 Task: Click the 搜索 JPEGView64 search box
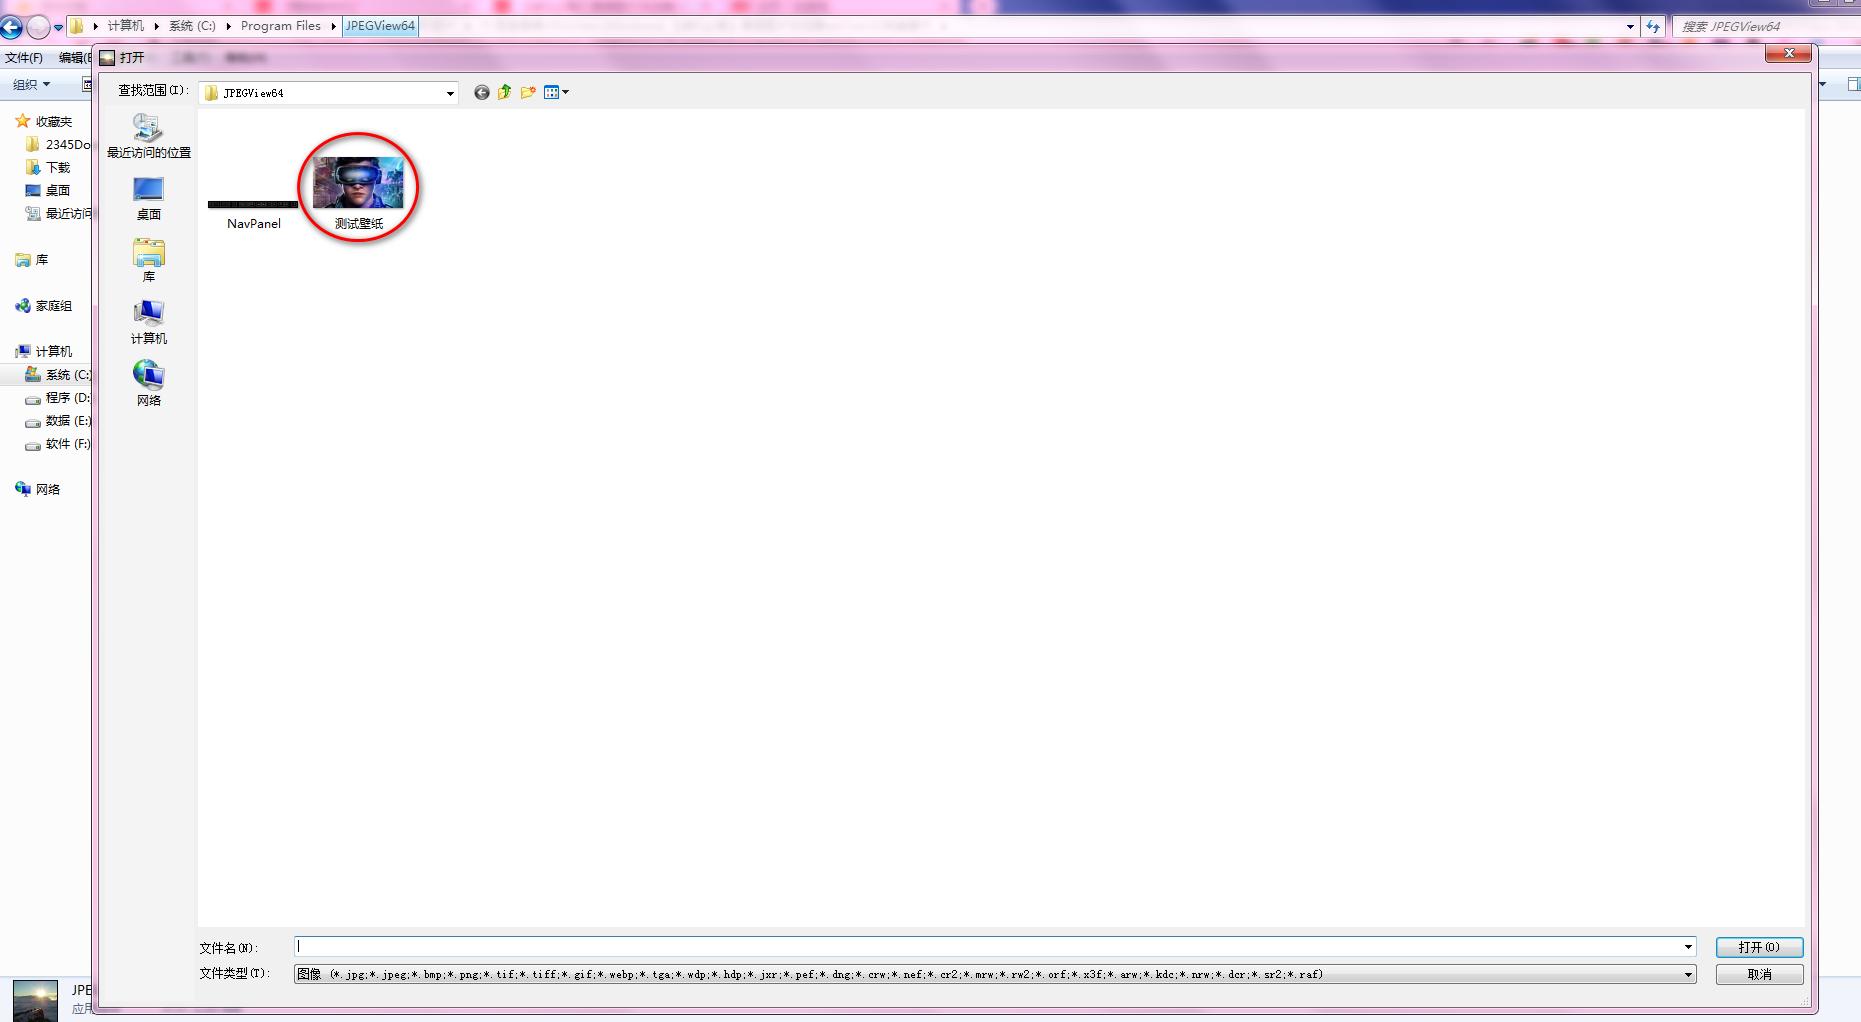(1766, 27)
